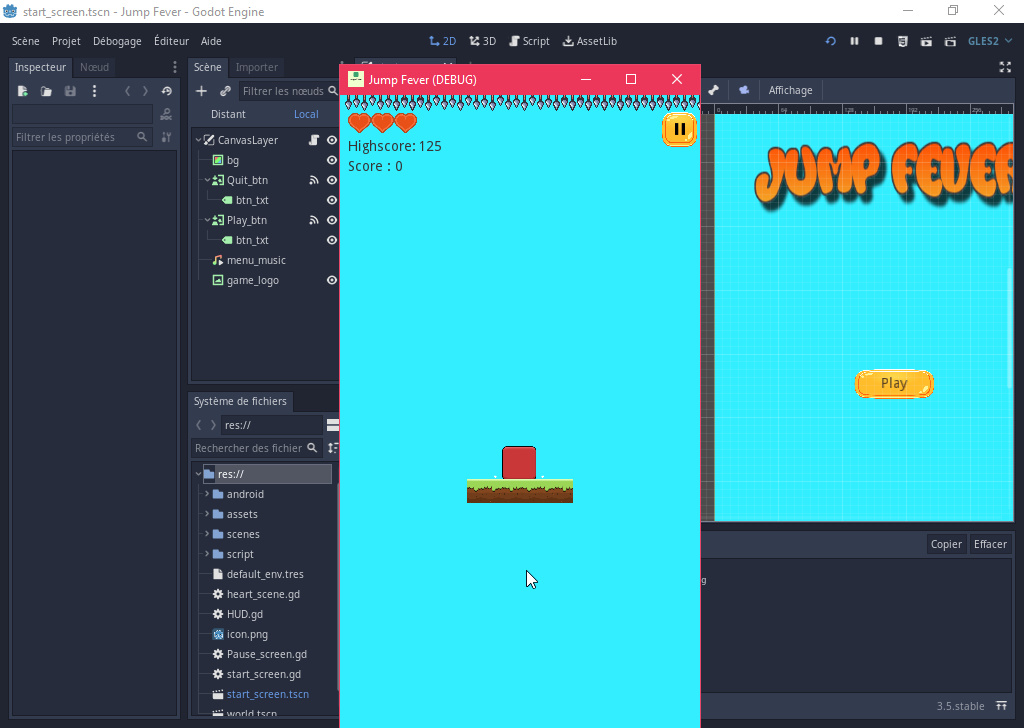Switch to the Nœud tab
The image size is (1024, 728).
(x=95, y=67)
